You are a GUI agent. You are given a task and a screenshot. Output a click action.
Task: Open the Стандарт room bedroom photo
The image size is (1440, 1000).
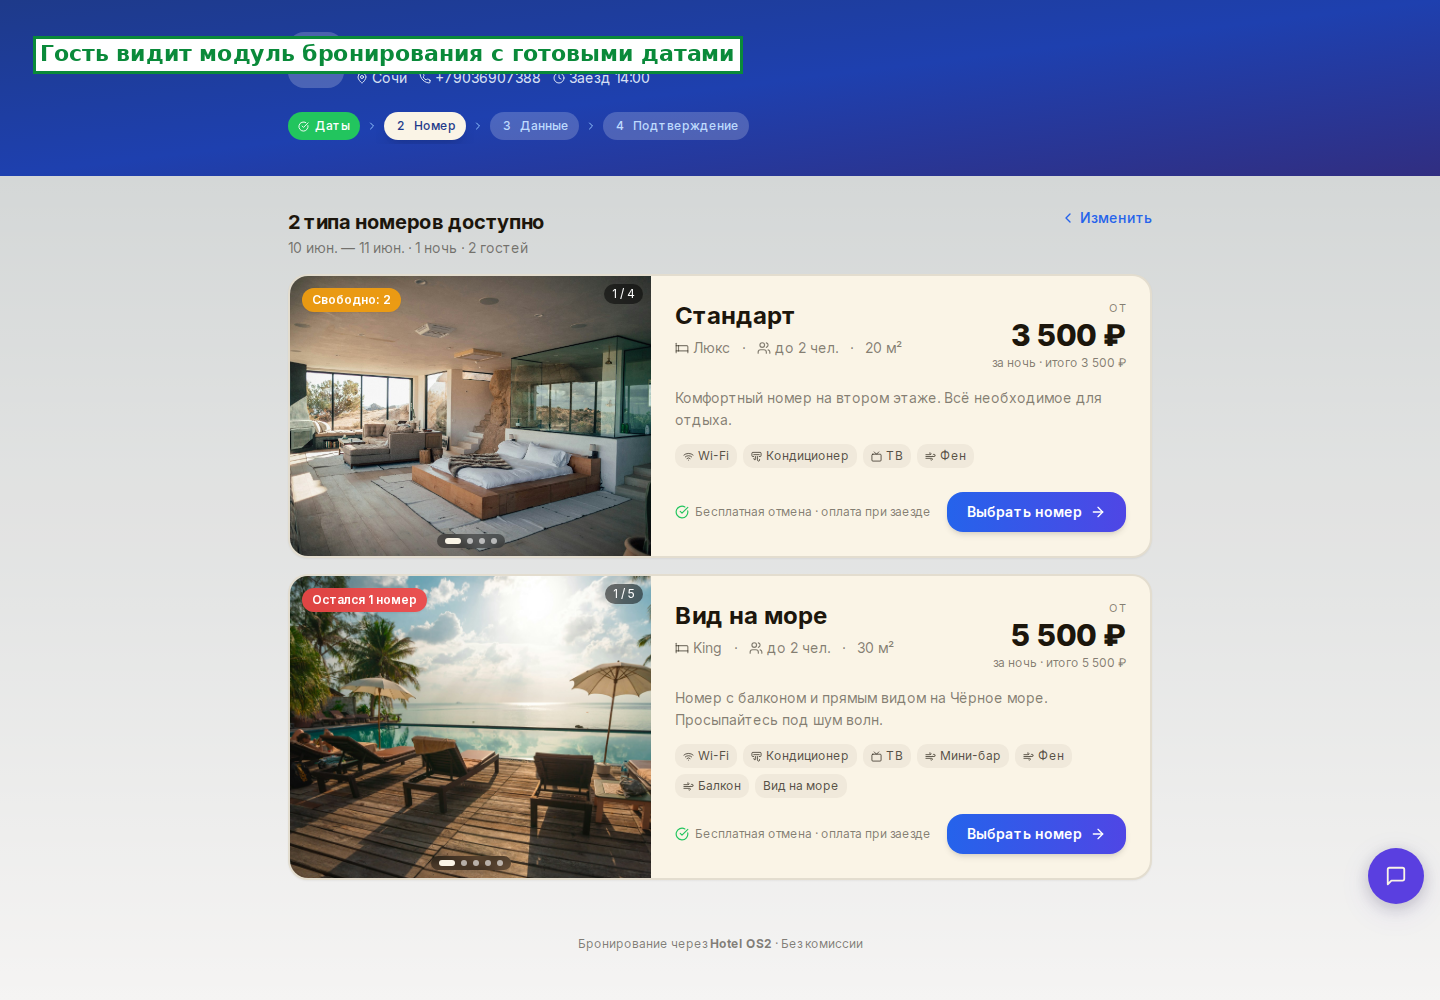click(x=470, y=416)
